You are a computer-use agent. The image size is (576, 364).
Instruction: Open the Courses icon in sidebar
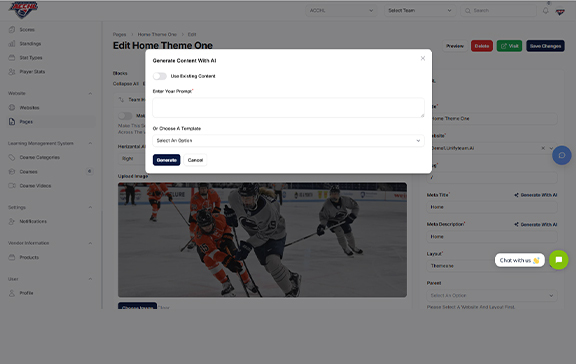[x=12, y=172]
